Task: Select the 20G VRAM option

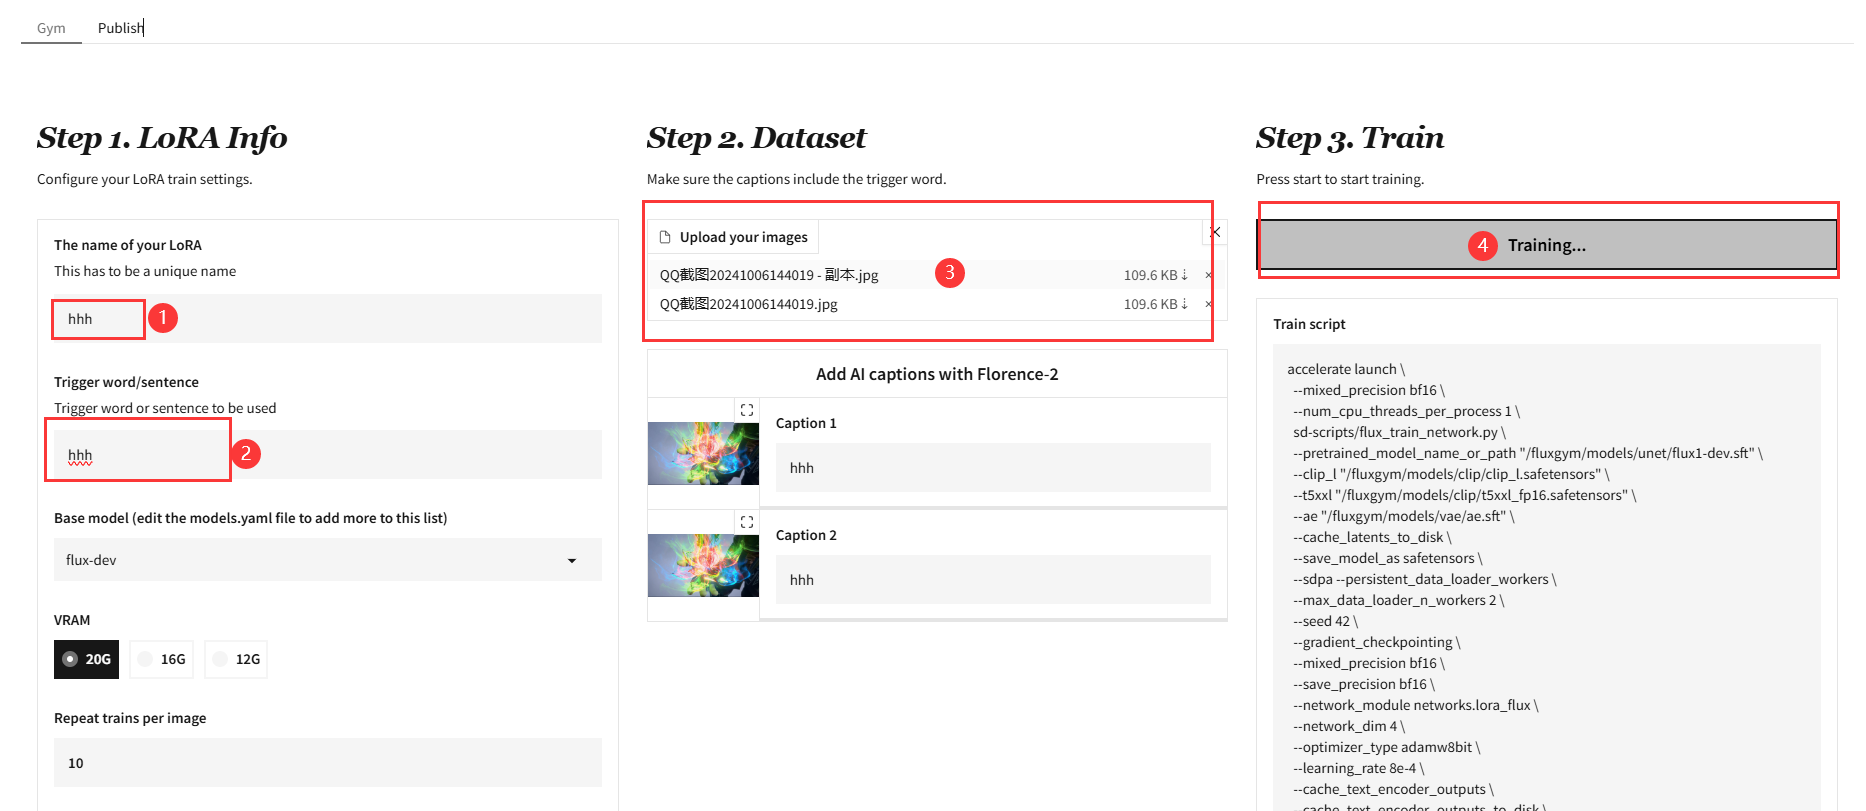Action: pos(86,659)
